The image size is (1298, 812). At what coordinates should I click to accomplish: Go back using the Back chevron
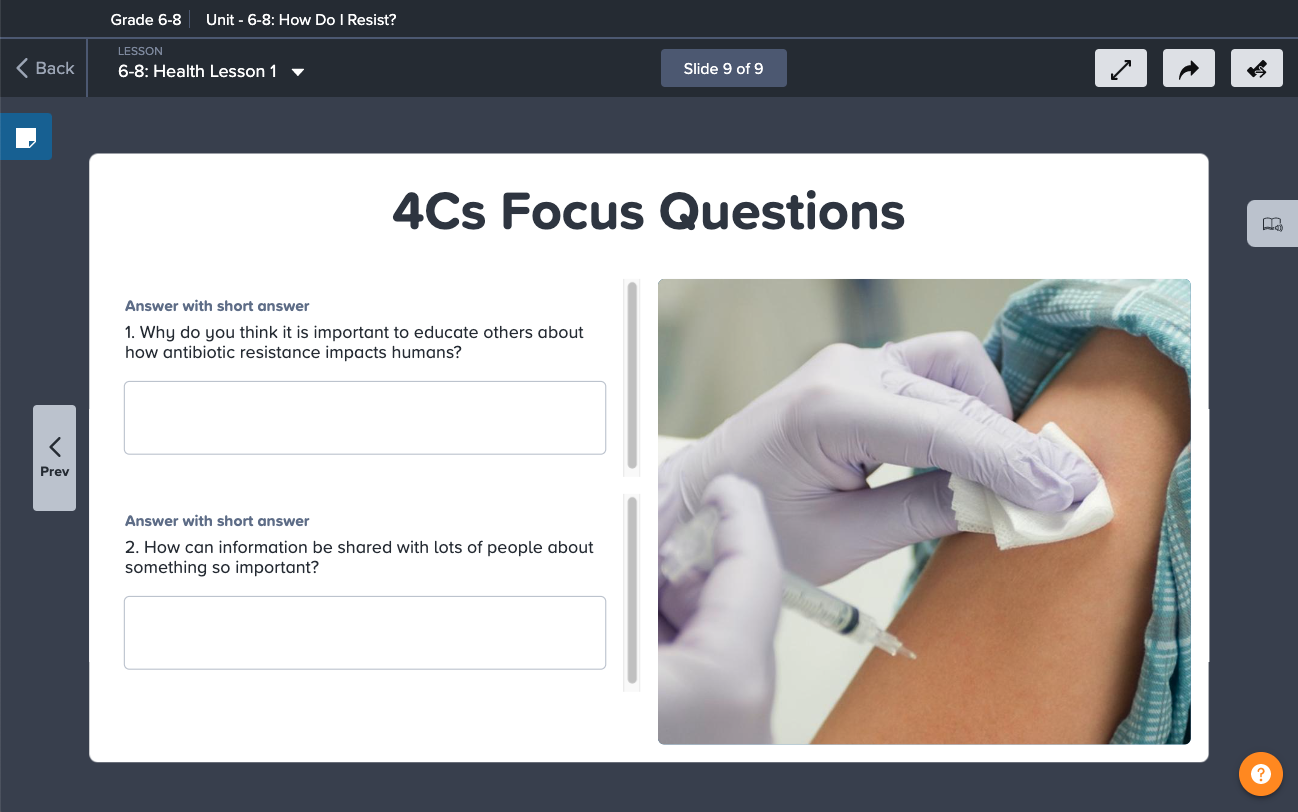point(45,68)
